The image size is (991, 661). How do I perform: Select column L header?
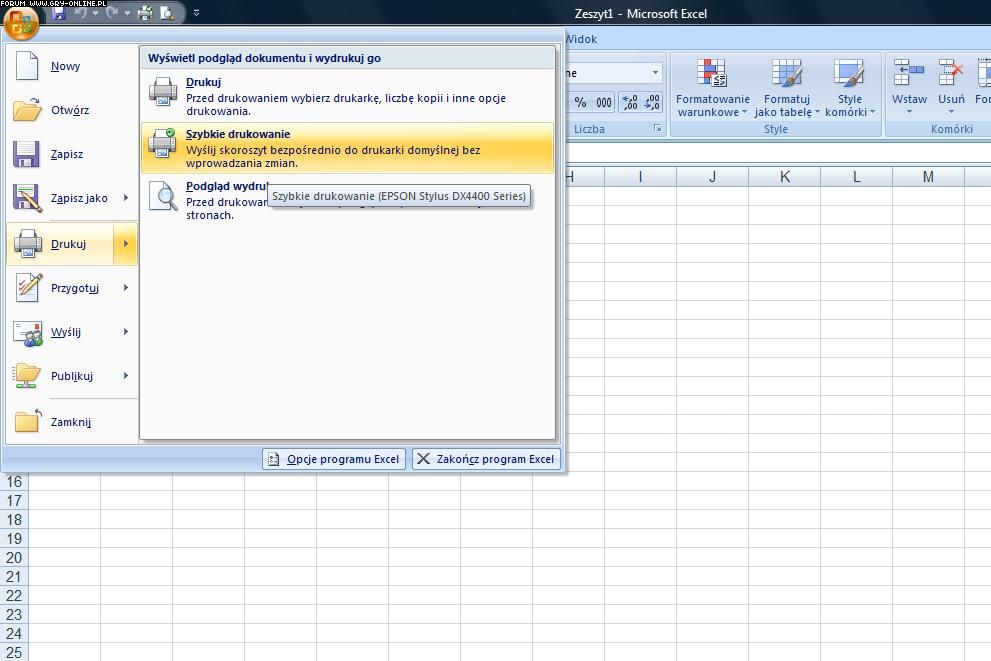(x=856, y=177)
